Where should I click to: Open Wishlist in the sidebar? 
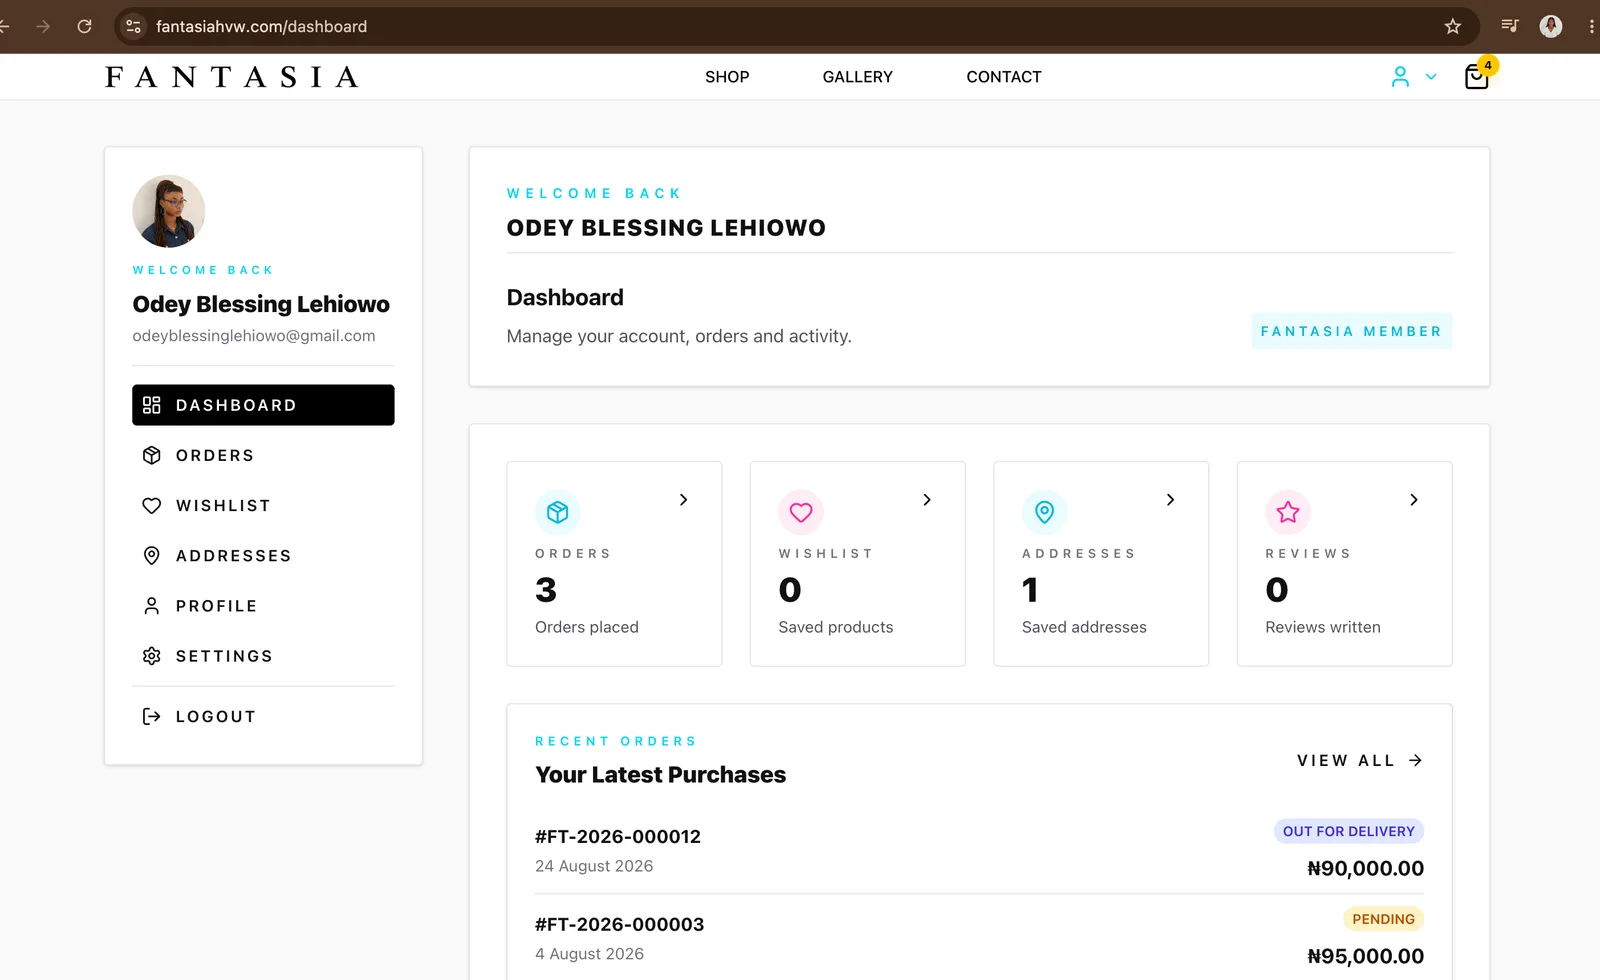(263, 506)
